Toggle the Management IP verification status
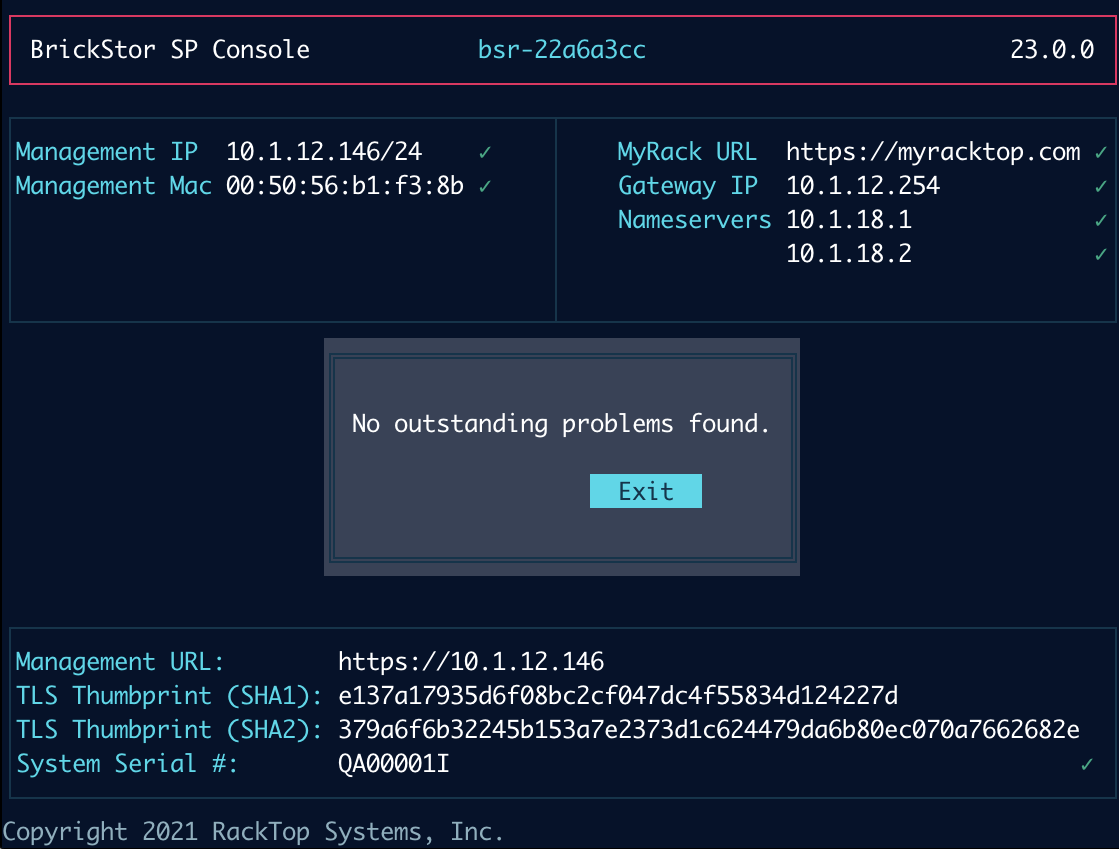 tap(484, 152)
